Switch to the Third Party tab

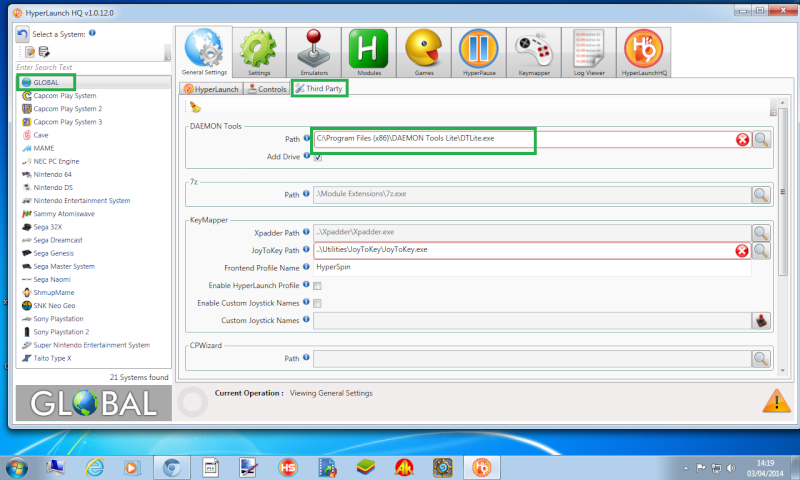[319, 88]
